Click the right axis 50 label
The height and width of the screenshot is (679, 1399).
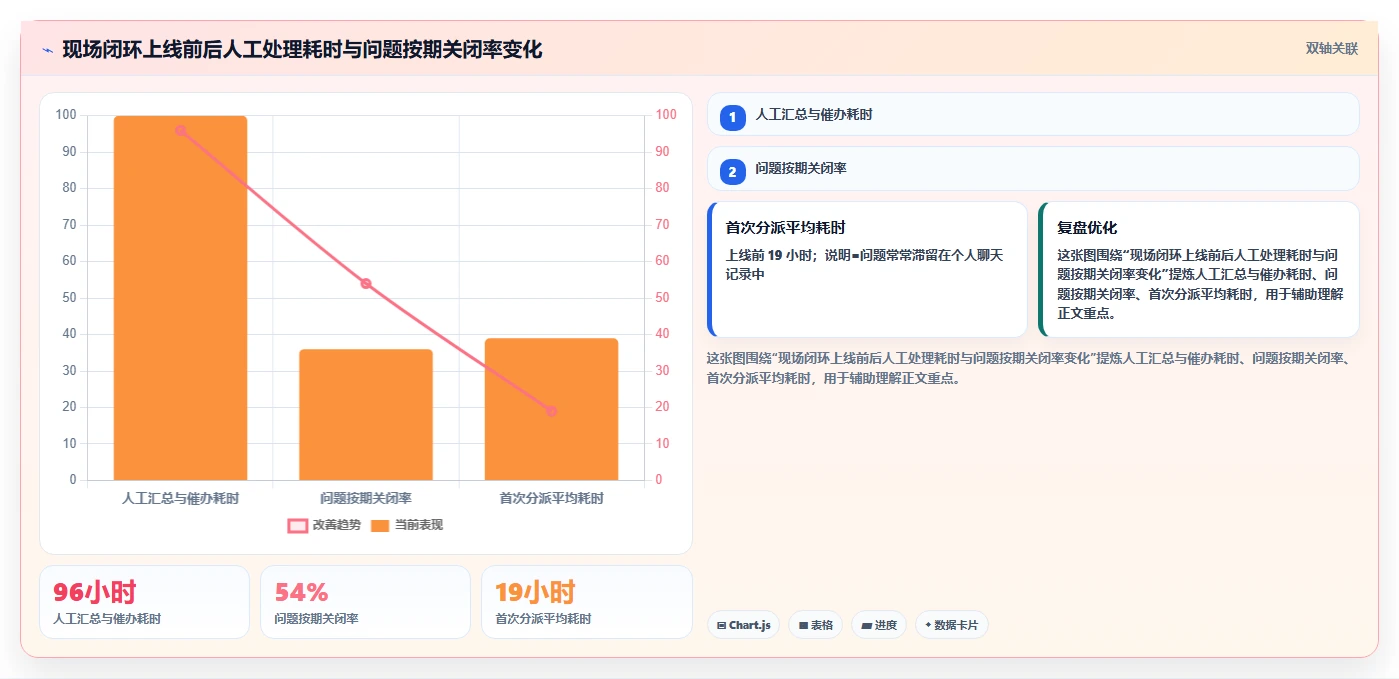663,298
